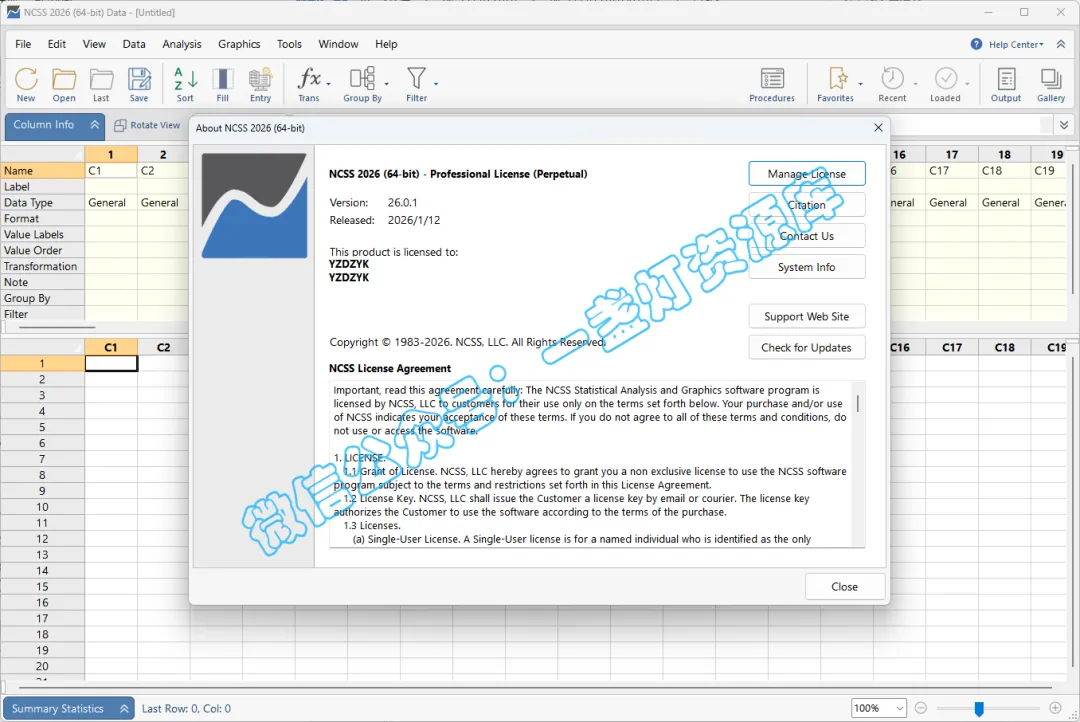Open the Analysis menu
The image size is (1080, 722).
click(x=182, y=44)
